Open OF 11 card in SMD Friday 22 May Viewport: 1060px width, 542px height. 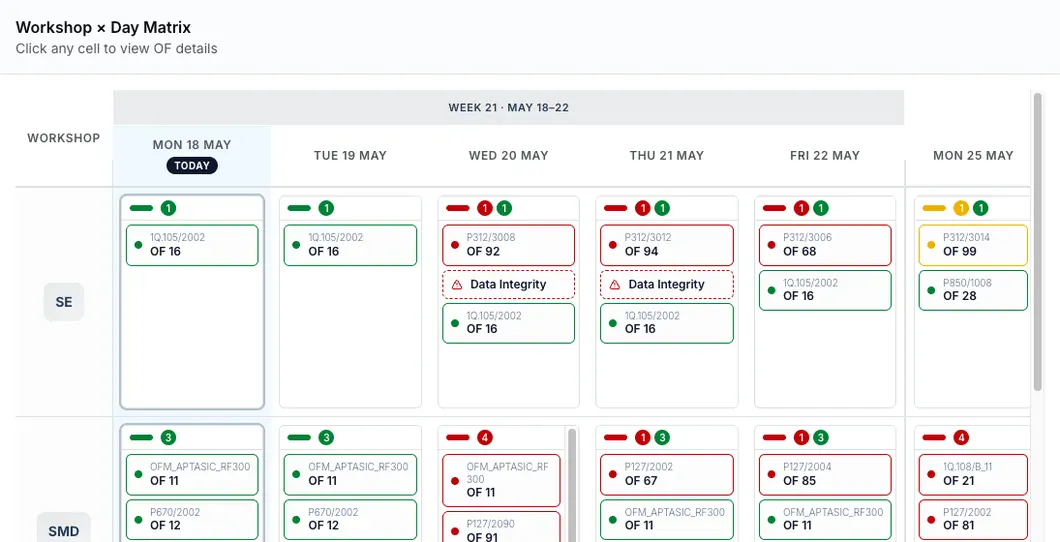coord(825,520)
